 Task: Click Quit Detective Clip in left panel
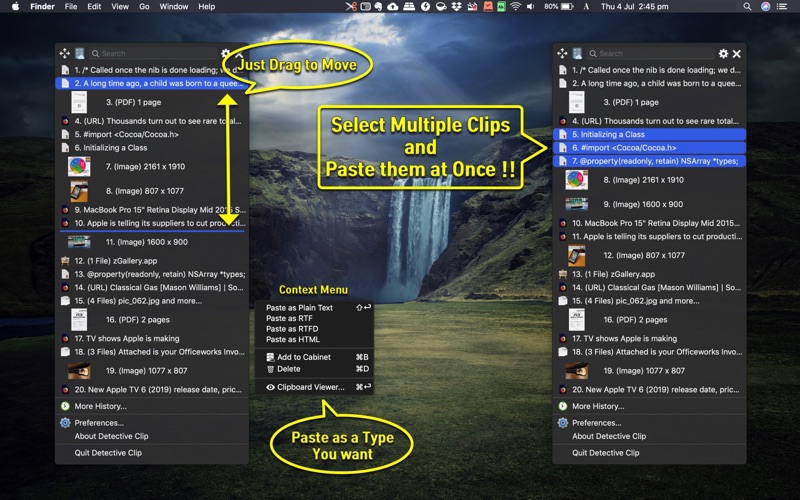(152, 453)
